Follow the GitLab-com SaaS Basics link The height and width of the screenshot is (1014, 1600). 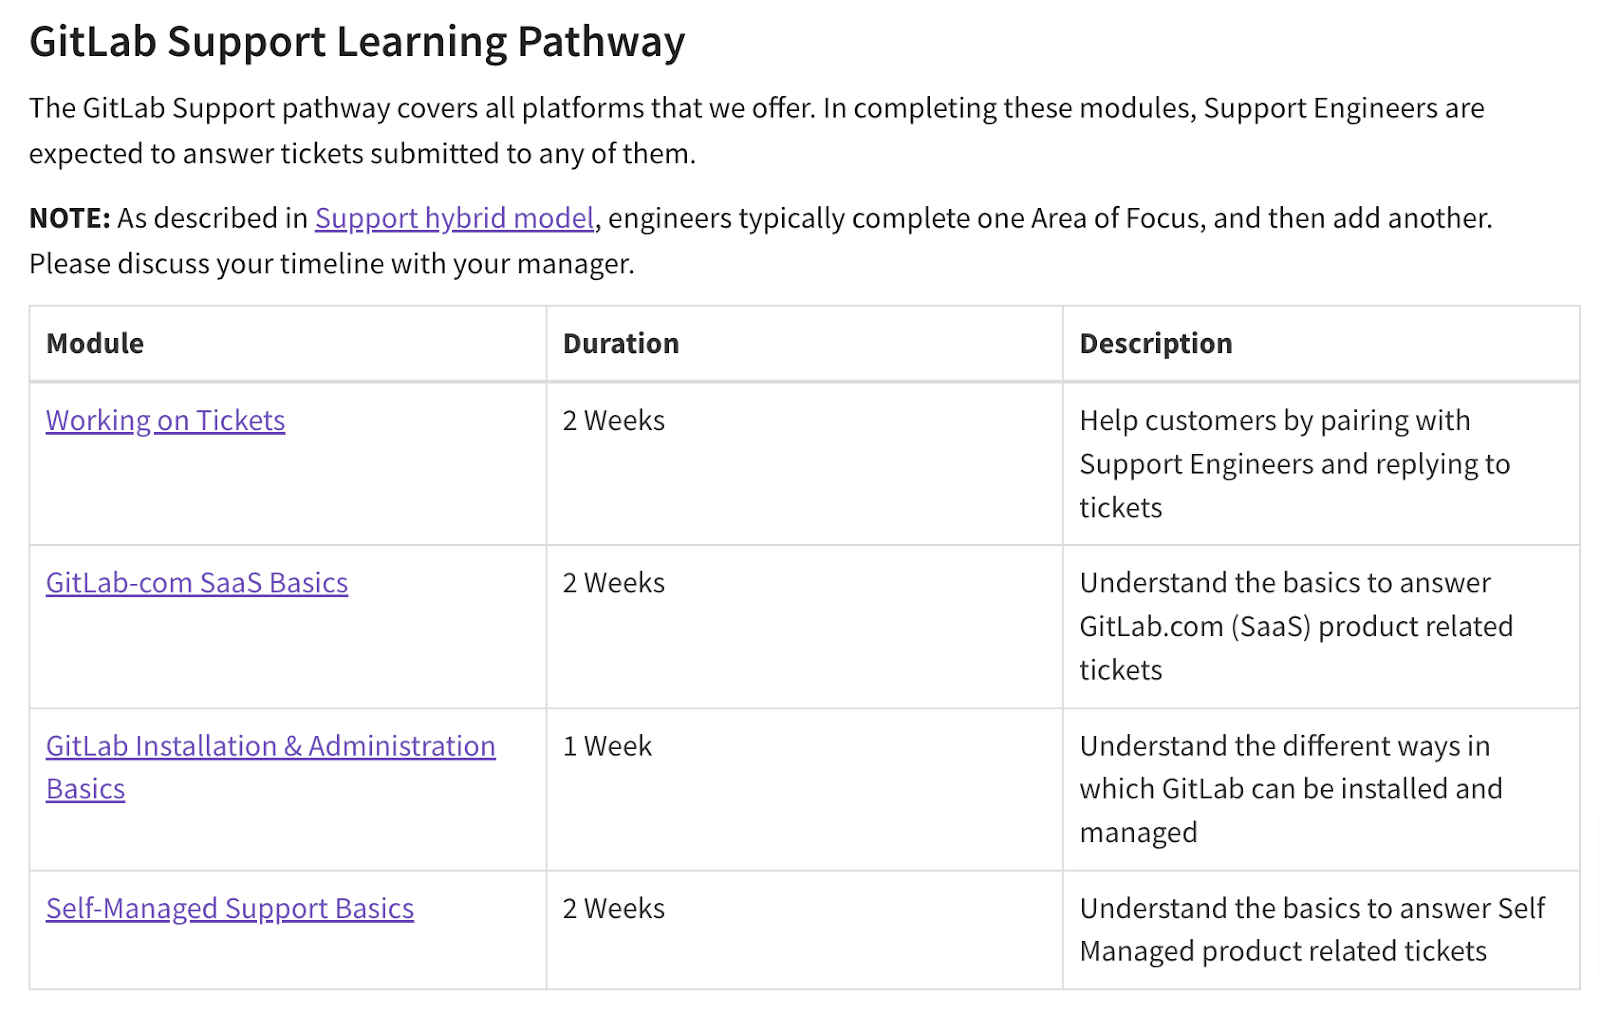click(x=196, y=583)
